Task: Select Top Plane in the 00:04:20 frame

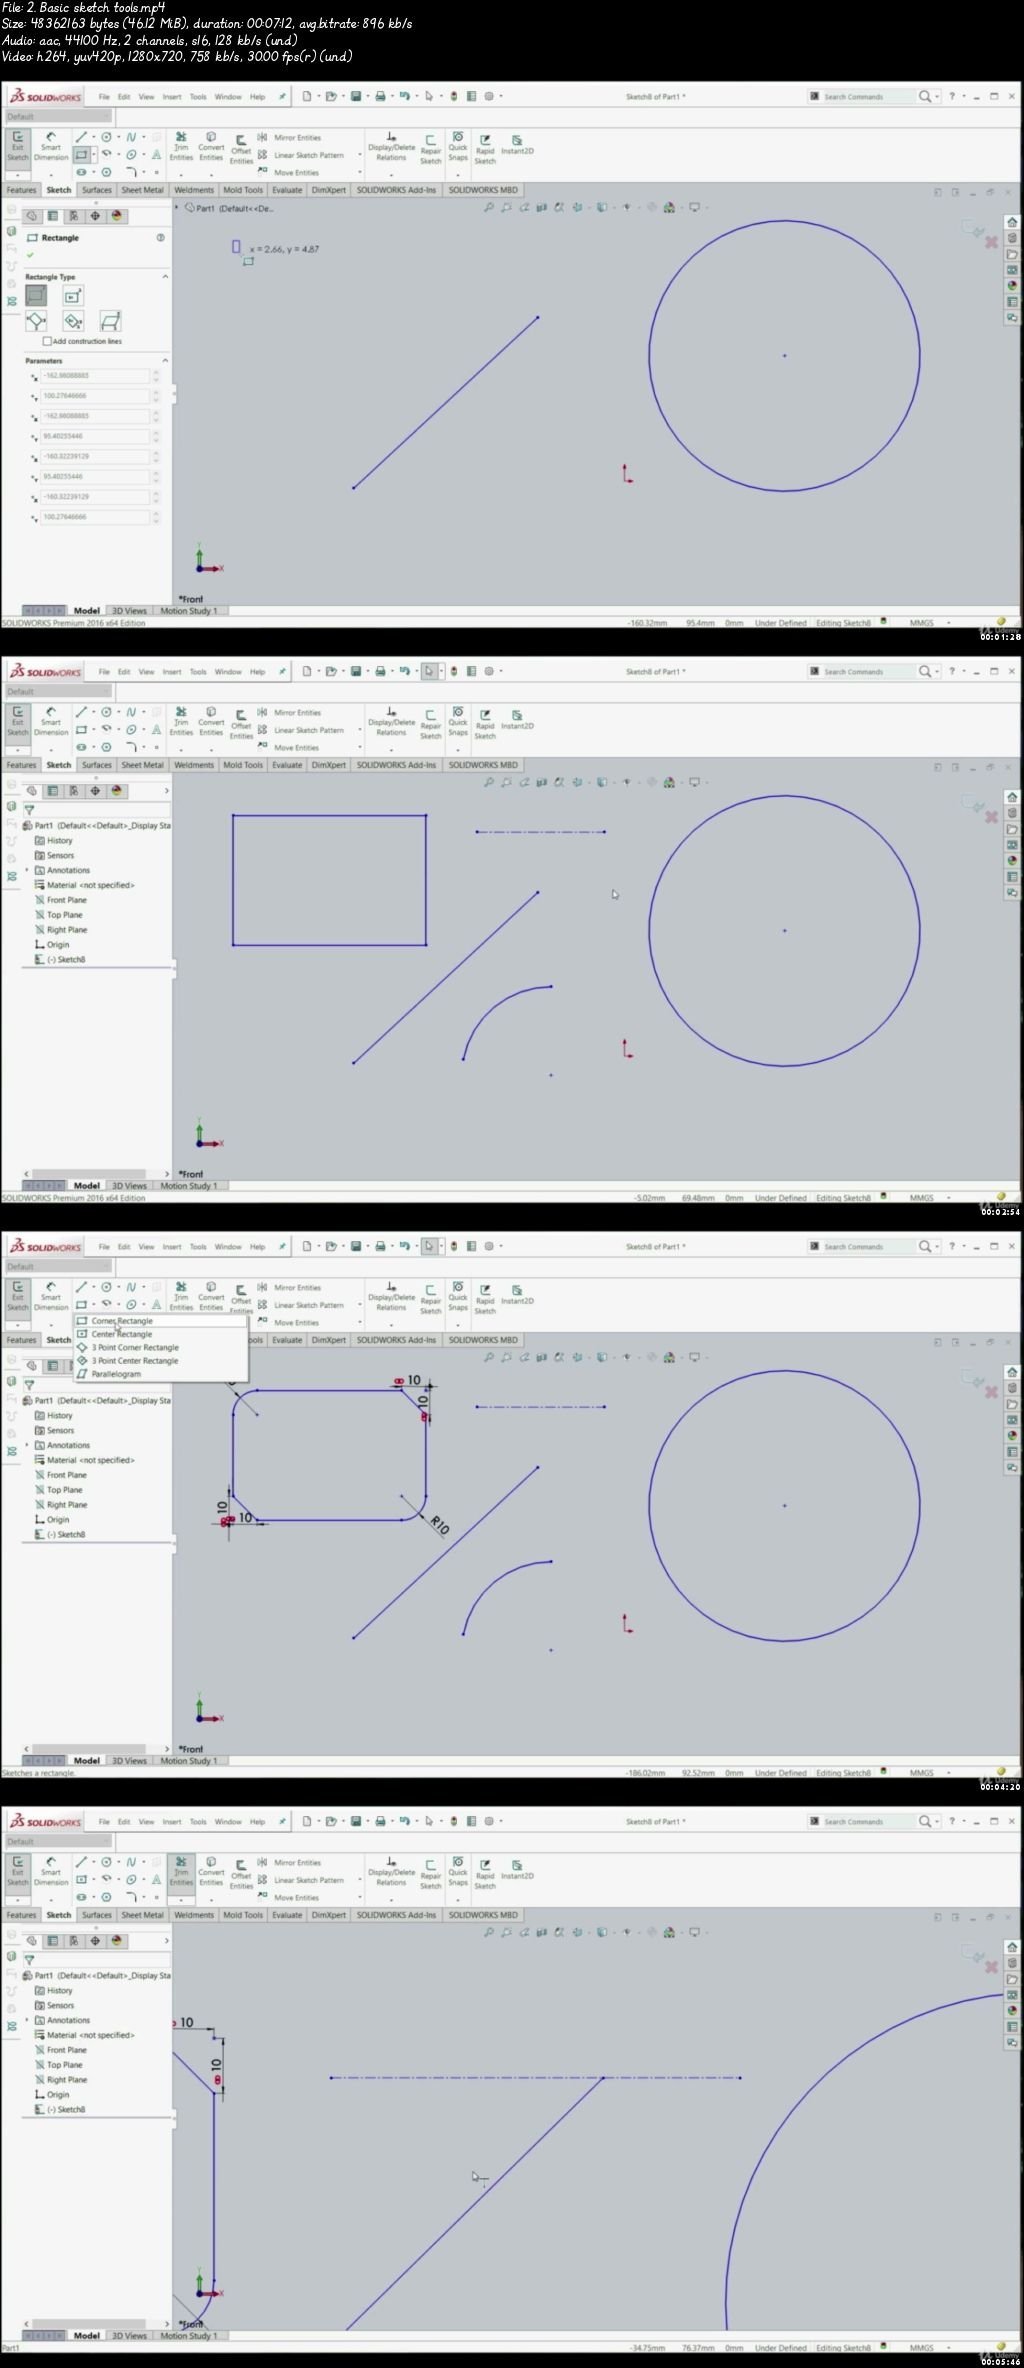Action: click(65, 1490)
